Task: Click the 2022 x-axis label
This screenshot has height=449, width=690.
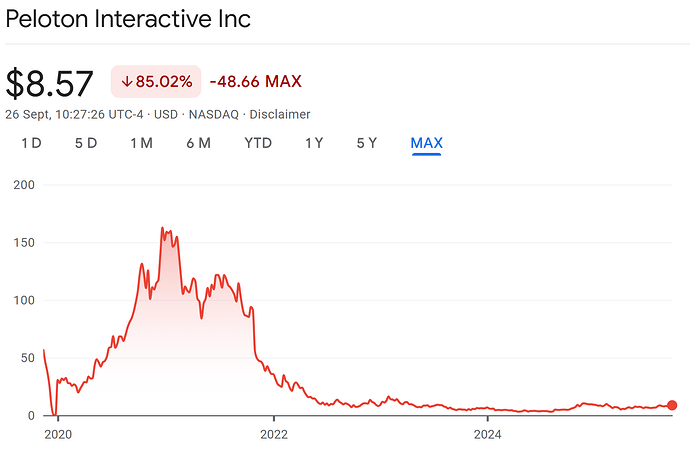Action: coord(273,434)
